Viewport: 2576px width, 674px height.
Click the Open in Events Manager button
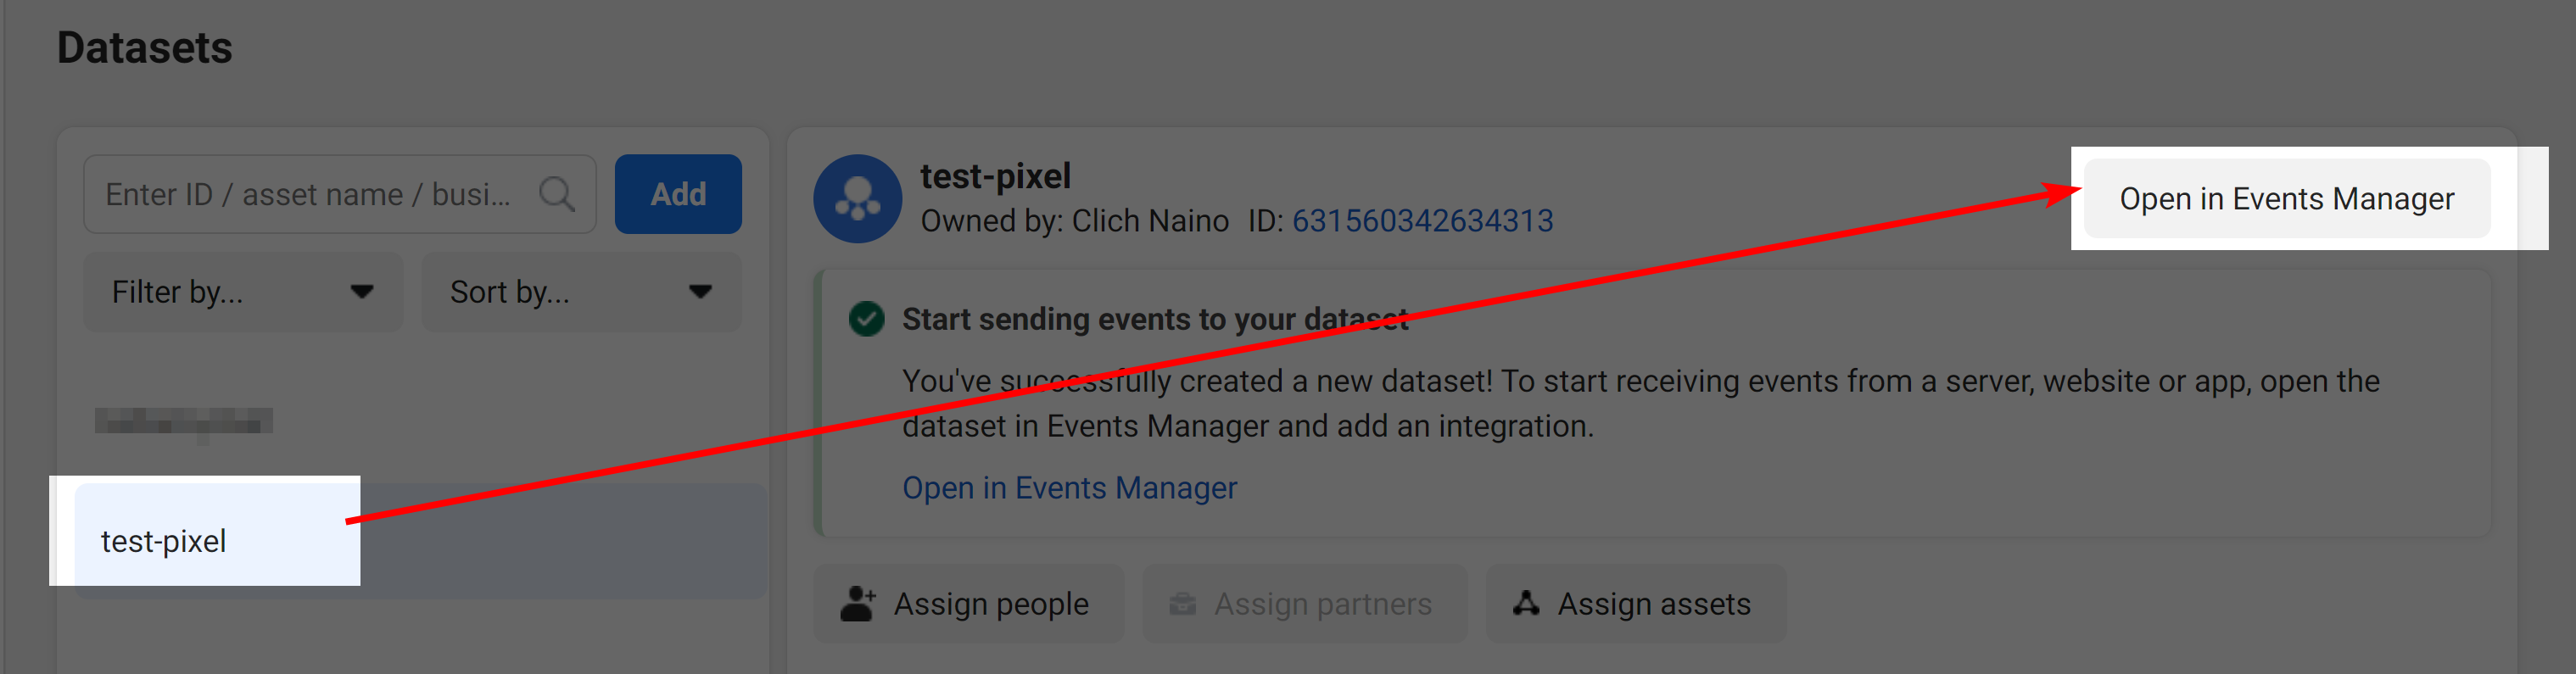(2286, 198)
